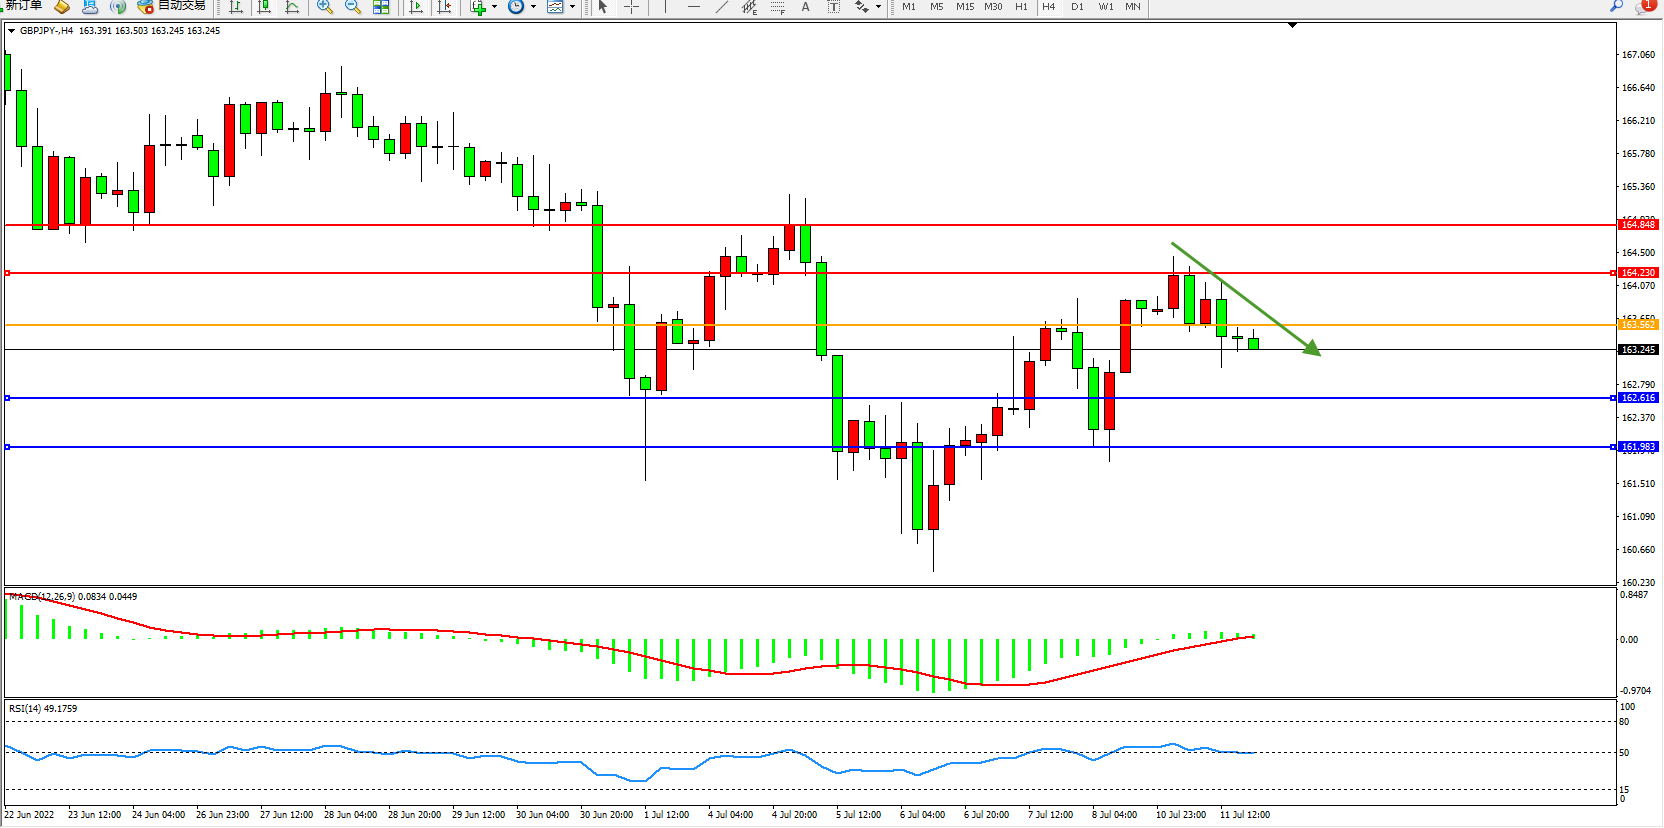The width and height of the screenshot is (1664, 828).
Task: Switch to the H1 timeframe
Action: click(x=1021, y=7)
